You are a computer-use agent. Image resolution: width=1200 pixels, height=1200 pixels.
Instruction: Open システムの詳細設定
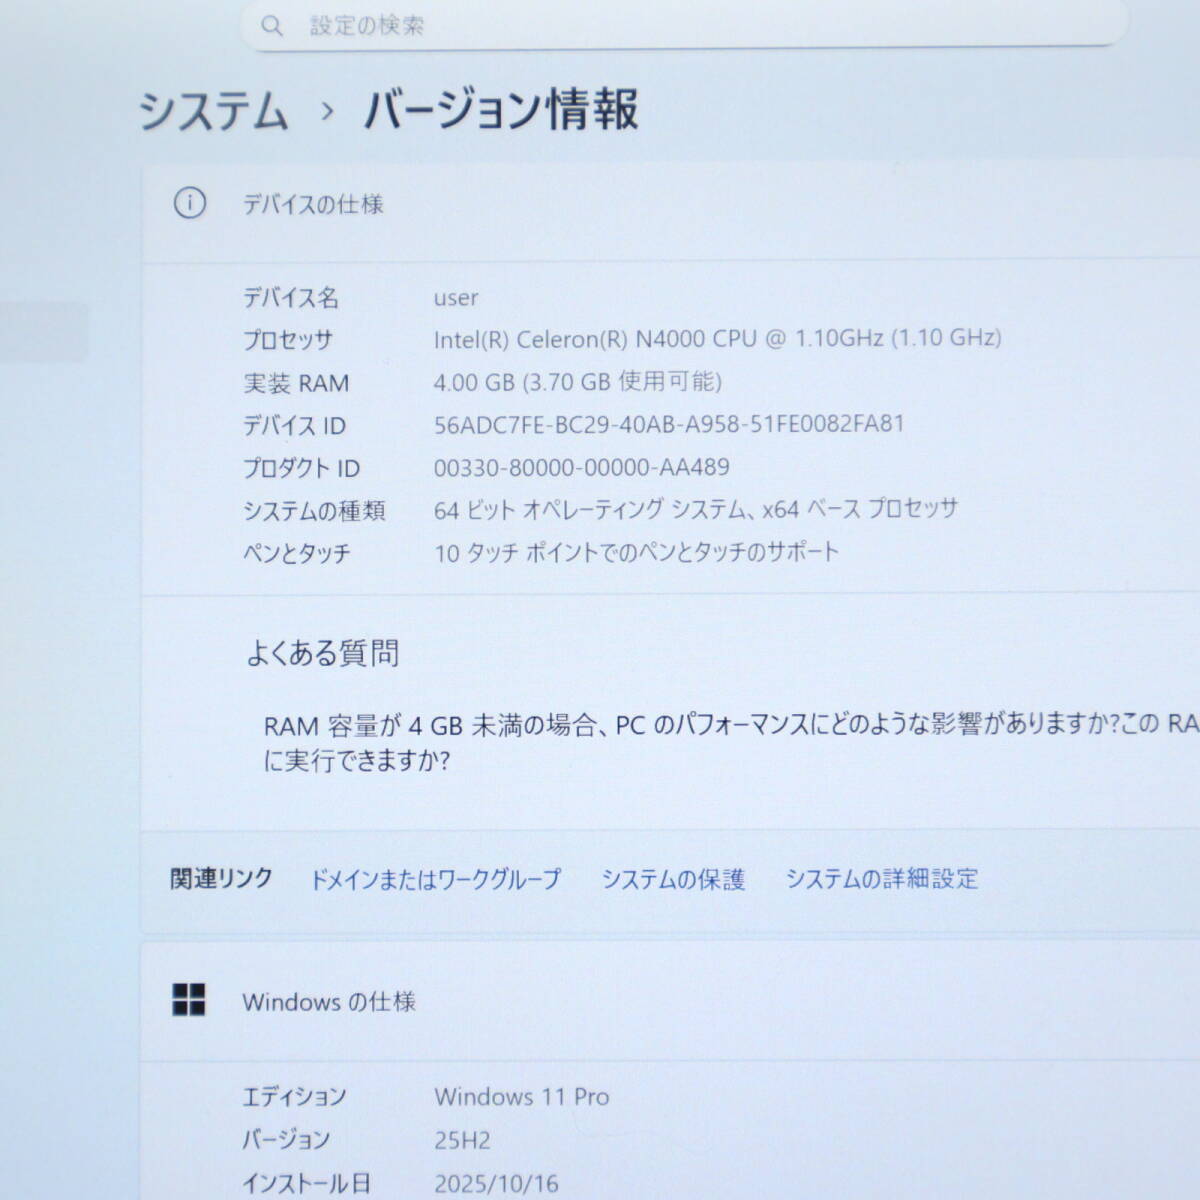[883, 880]
